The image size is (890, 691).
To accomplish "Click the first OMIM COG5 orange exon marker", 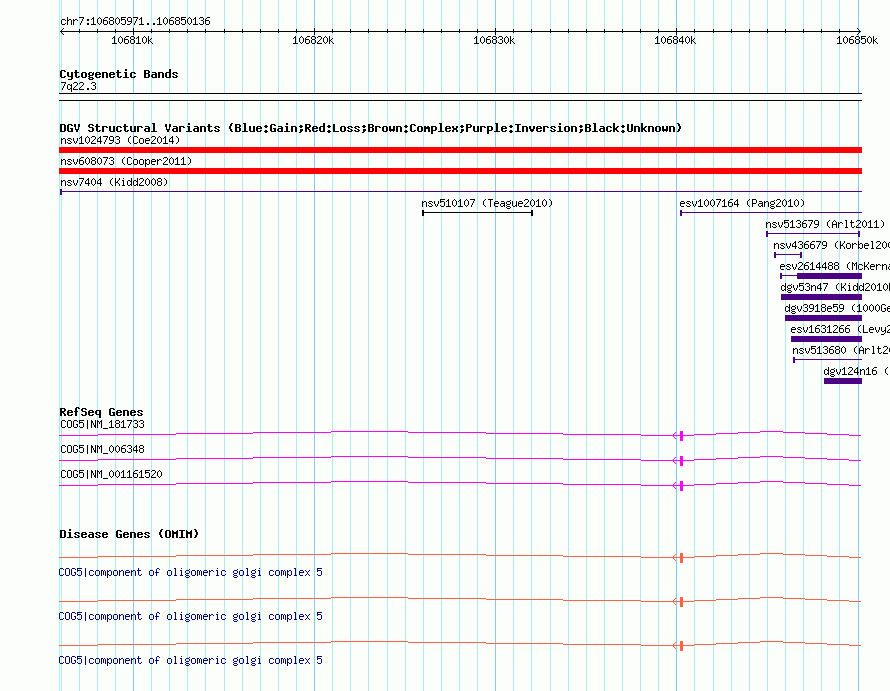I will click(681, 558).
